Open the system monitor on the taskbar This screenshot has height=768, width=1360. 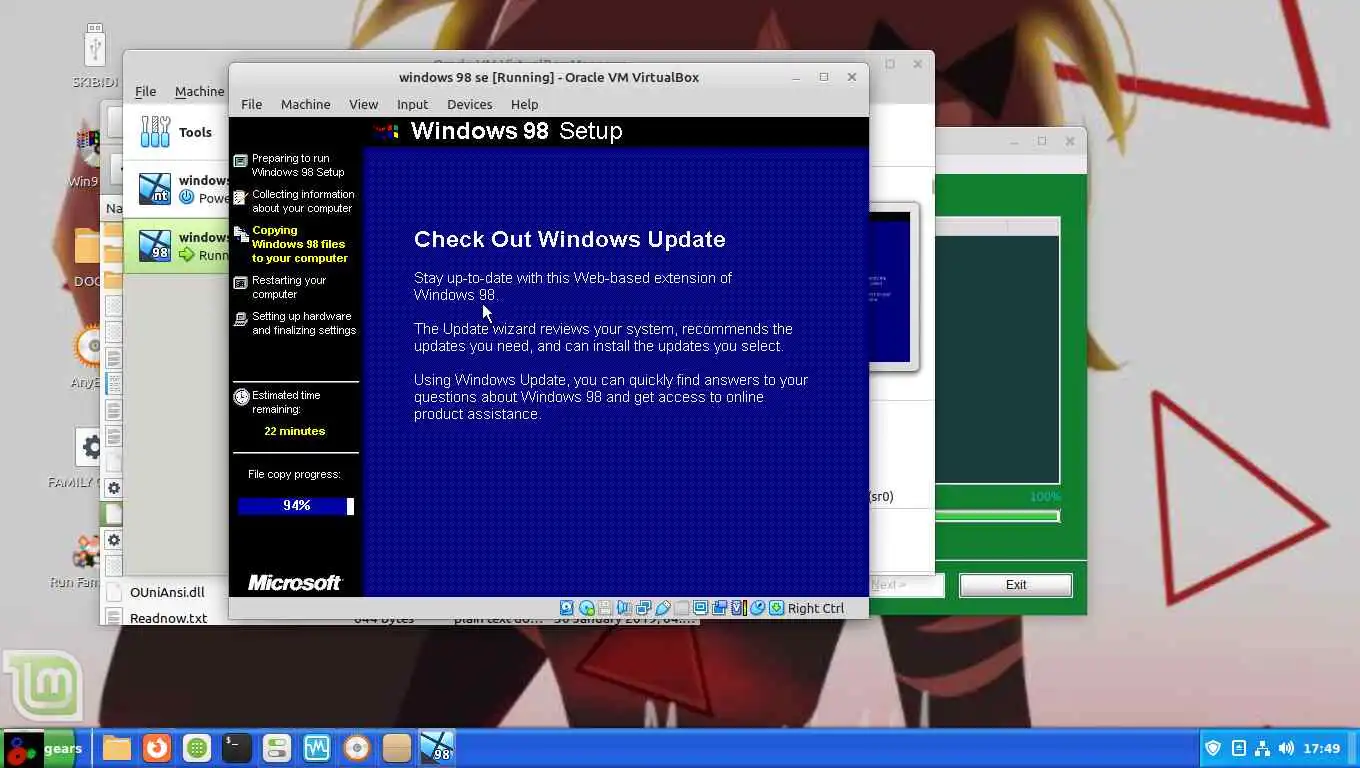[317, 748]
